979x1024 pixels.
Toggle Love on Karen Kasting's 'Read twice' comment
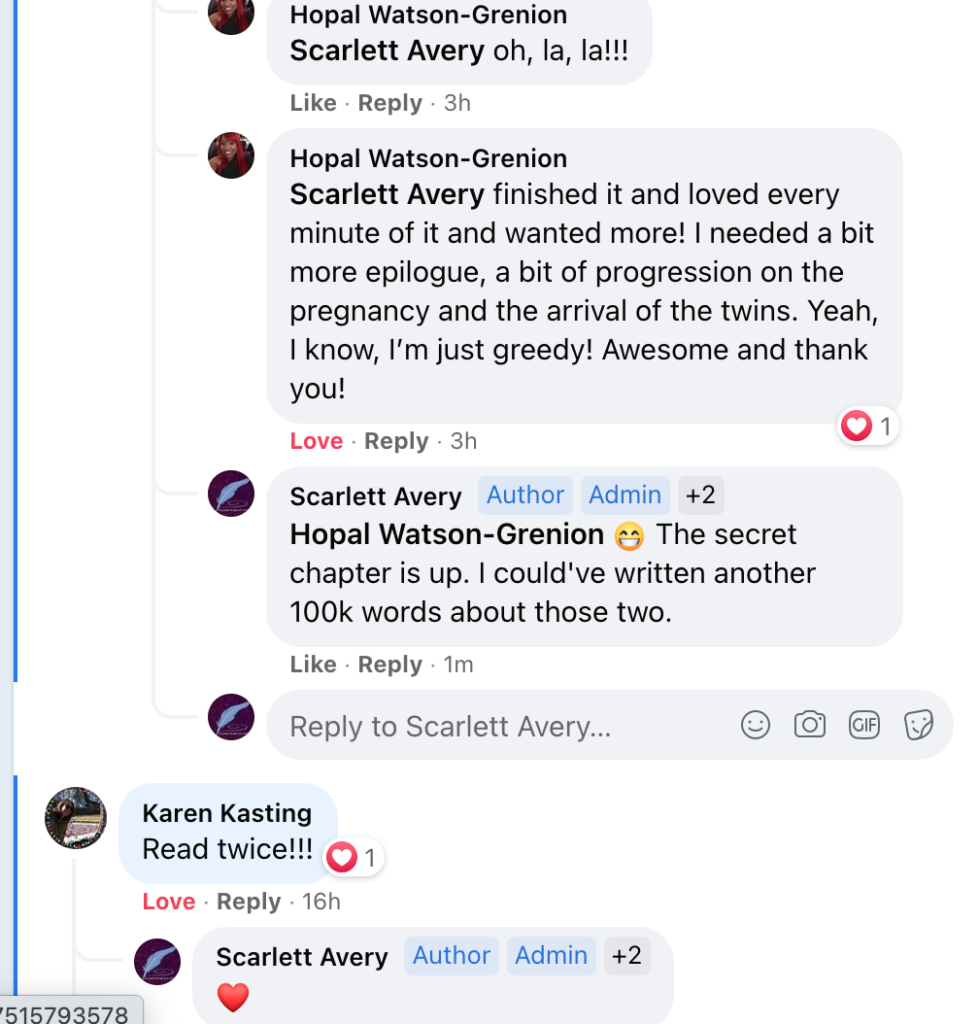pos(168,901)
